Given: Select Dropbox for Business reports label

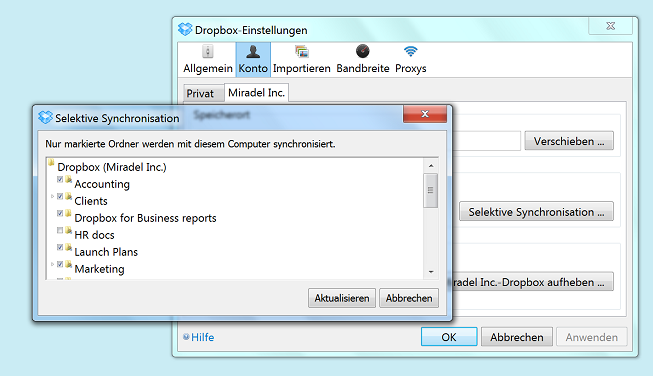Looking at the screenshot, I should pos(145,218).
